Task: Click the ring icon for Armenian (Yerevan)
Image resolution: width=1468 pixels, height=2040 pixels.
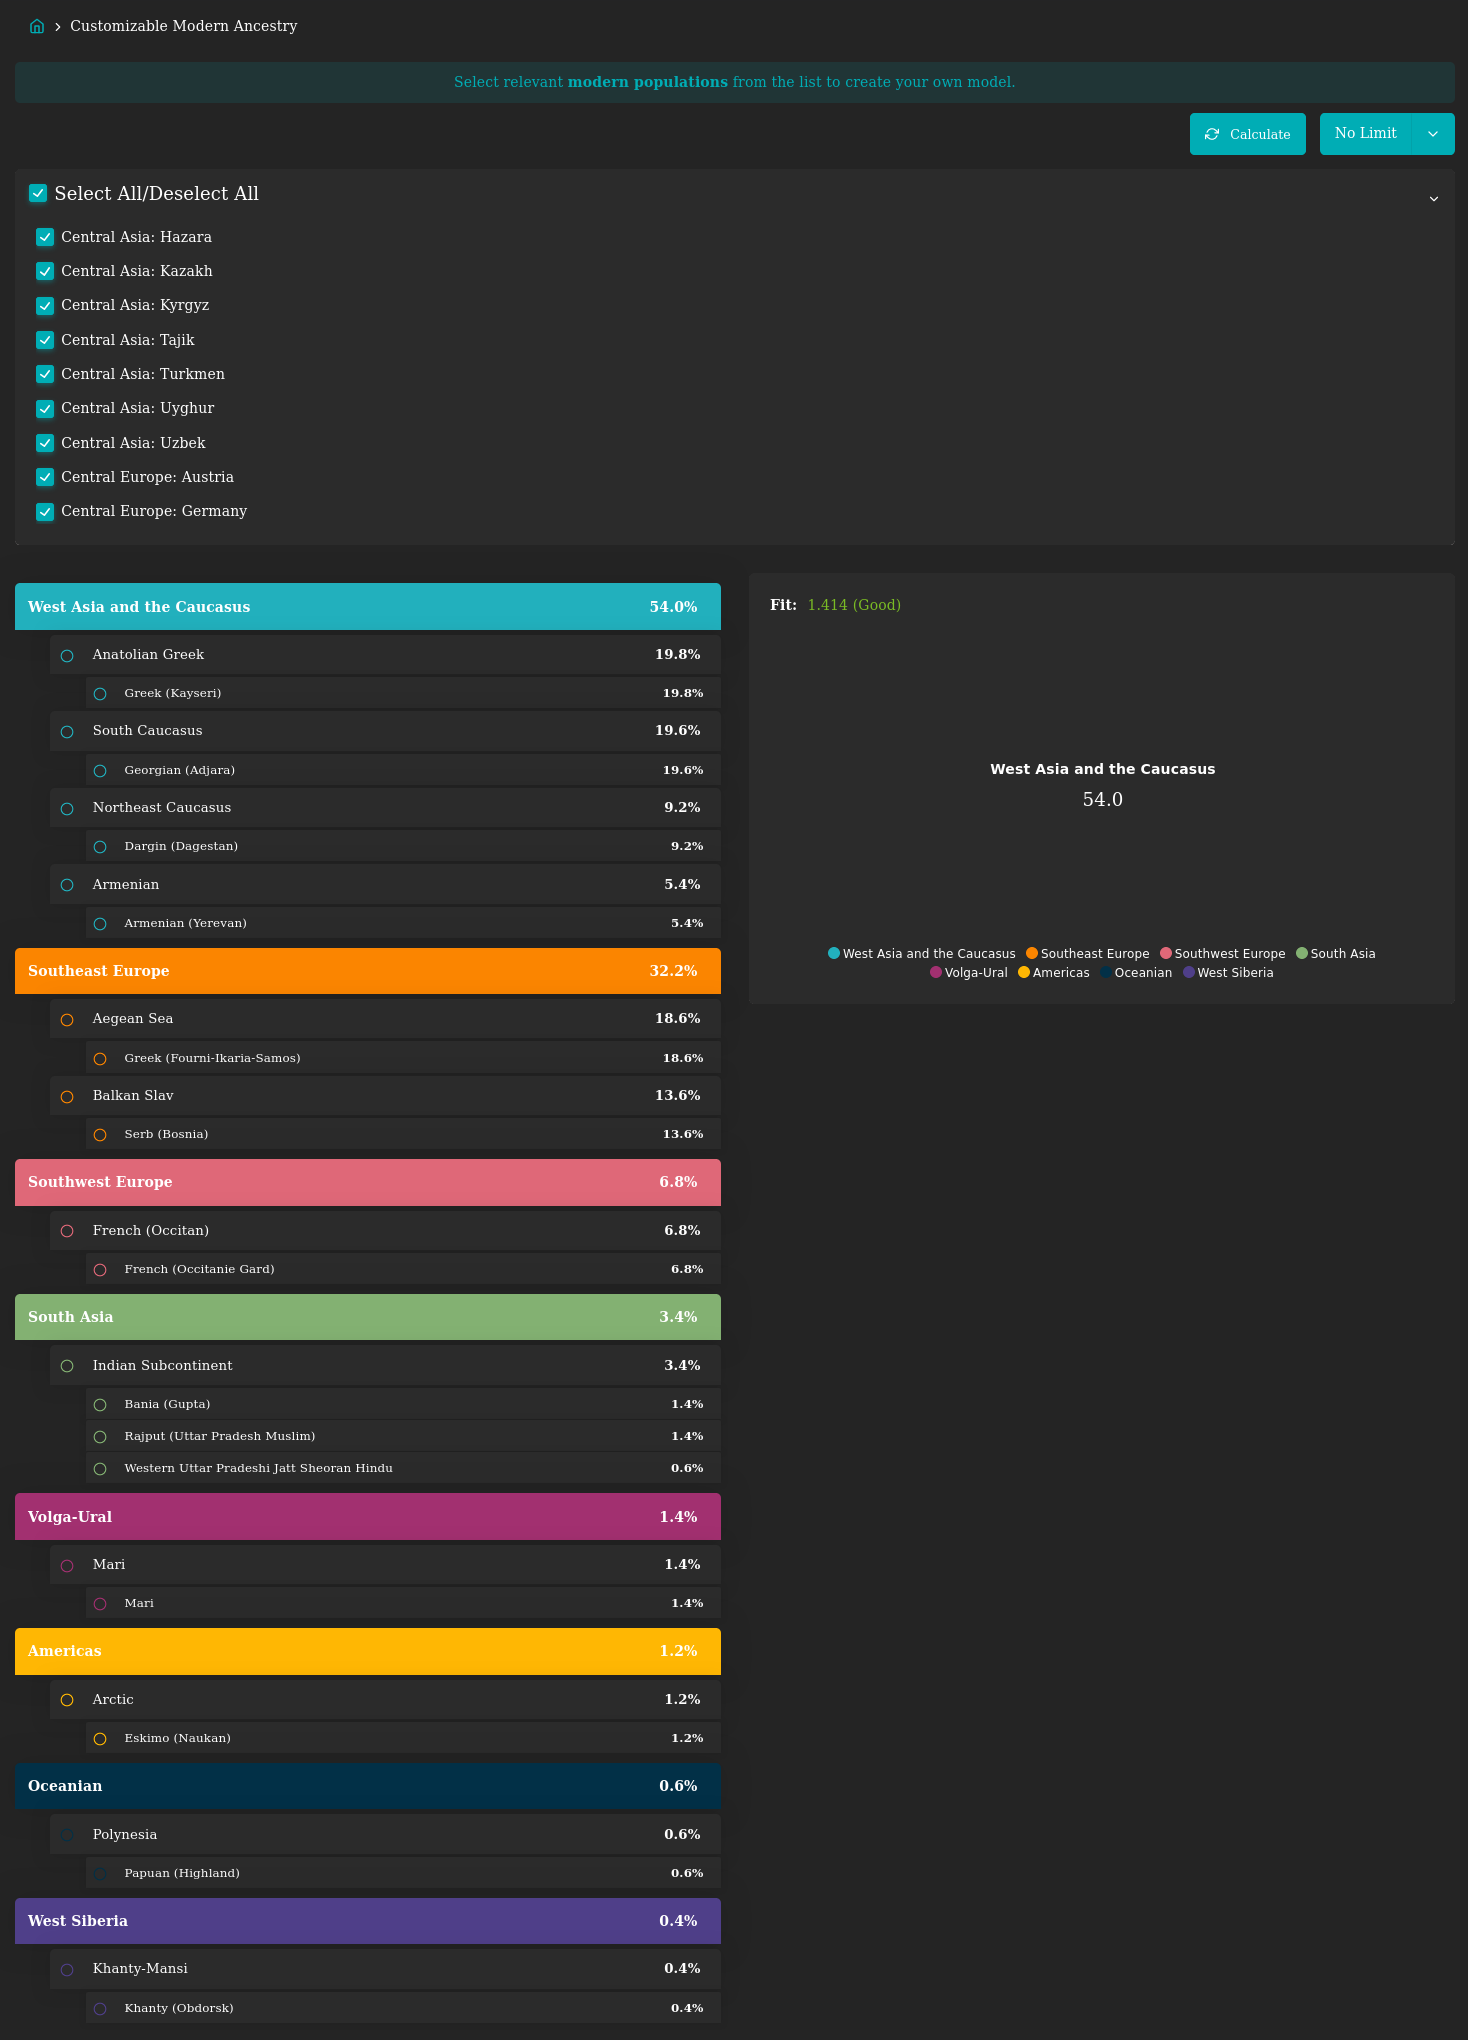Action: [x=100, y=924]
